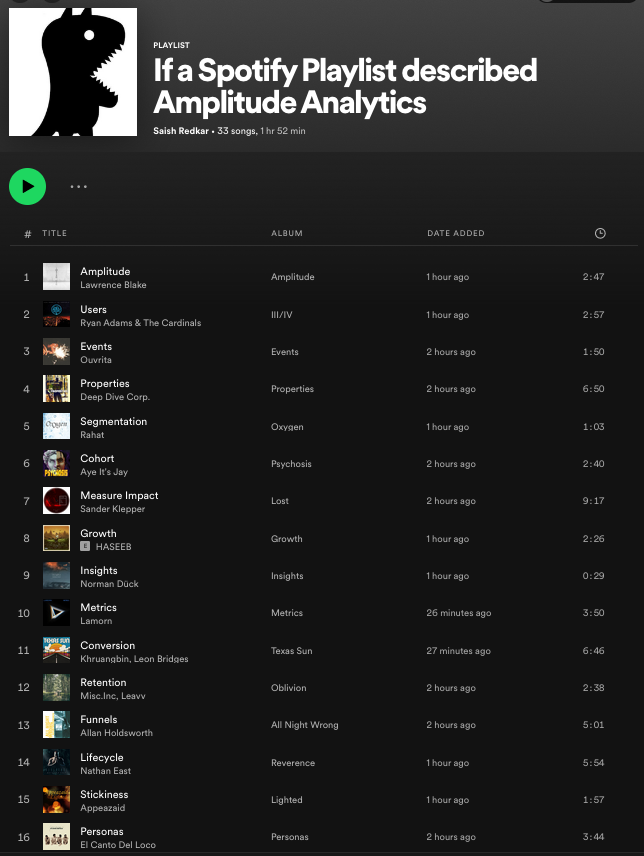Image resolution: width=644 pixels, height=856 pixels.
Task: Click the Psychosis album art for Cohort
Action: pos(56,463)
